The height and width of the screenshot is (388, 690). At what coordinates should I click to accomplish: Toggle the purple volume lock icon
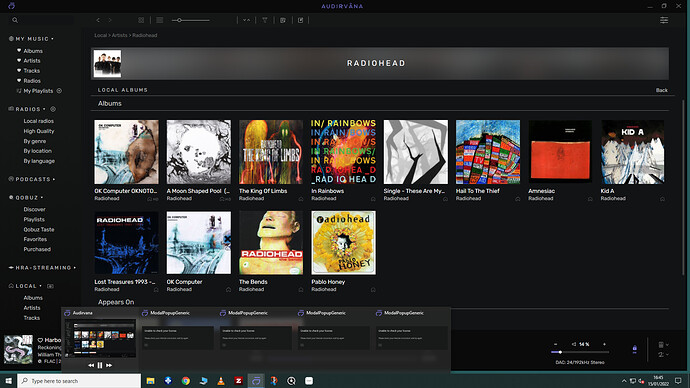click(x=635, y=349)
